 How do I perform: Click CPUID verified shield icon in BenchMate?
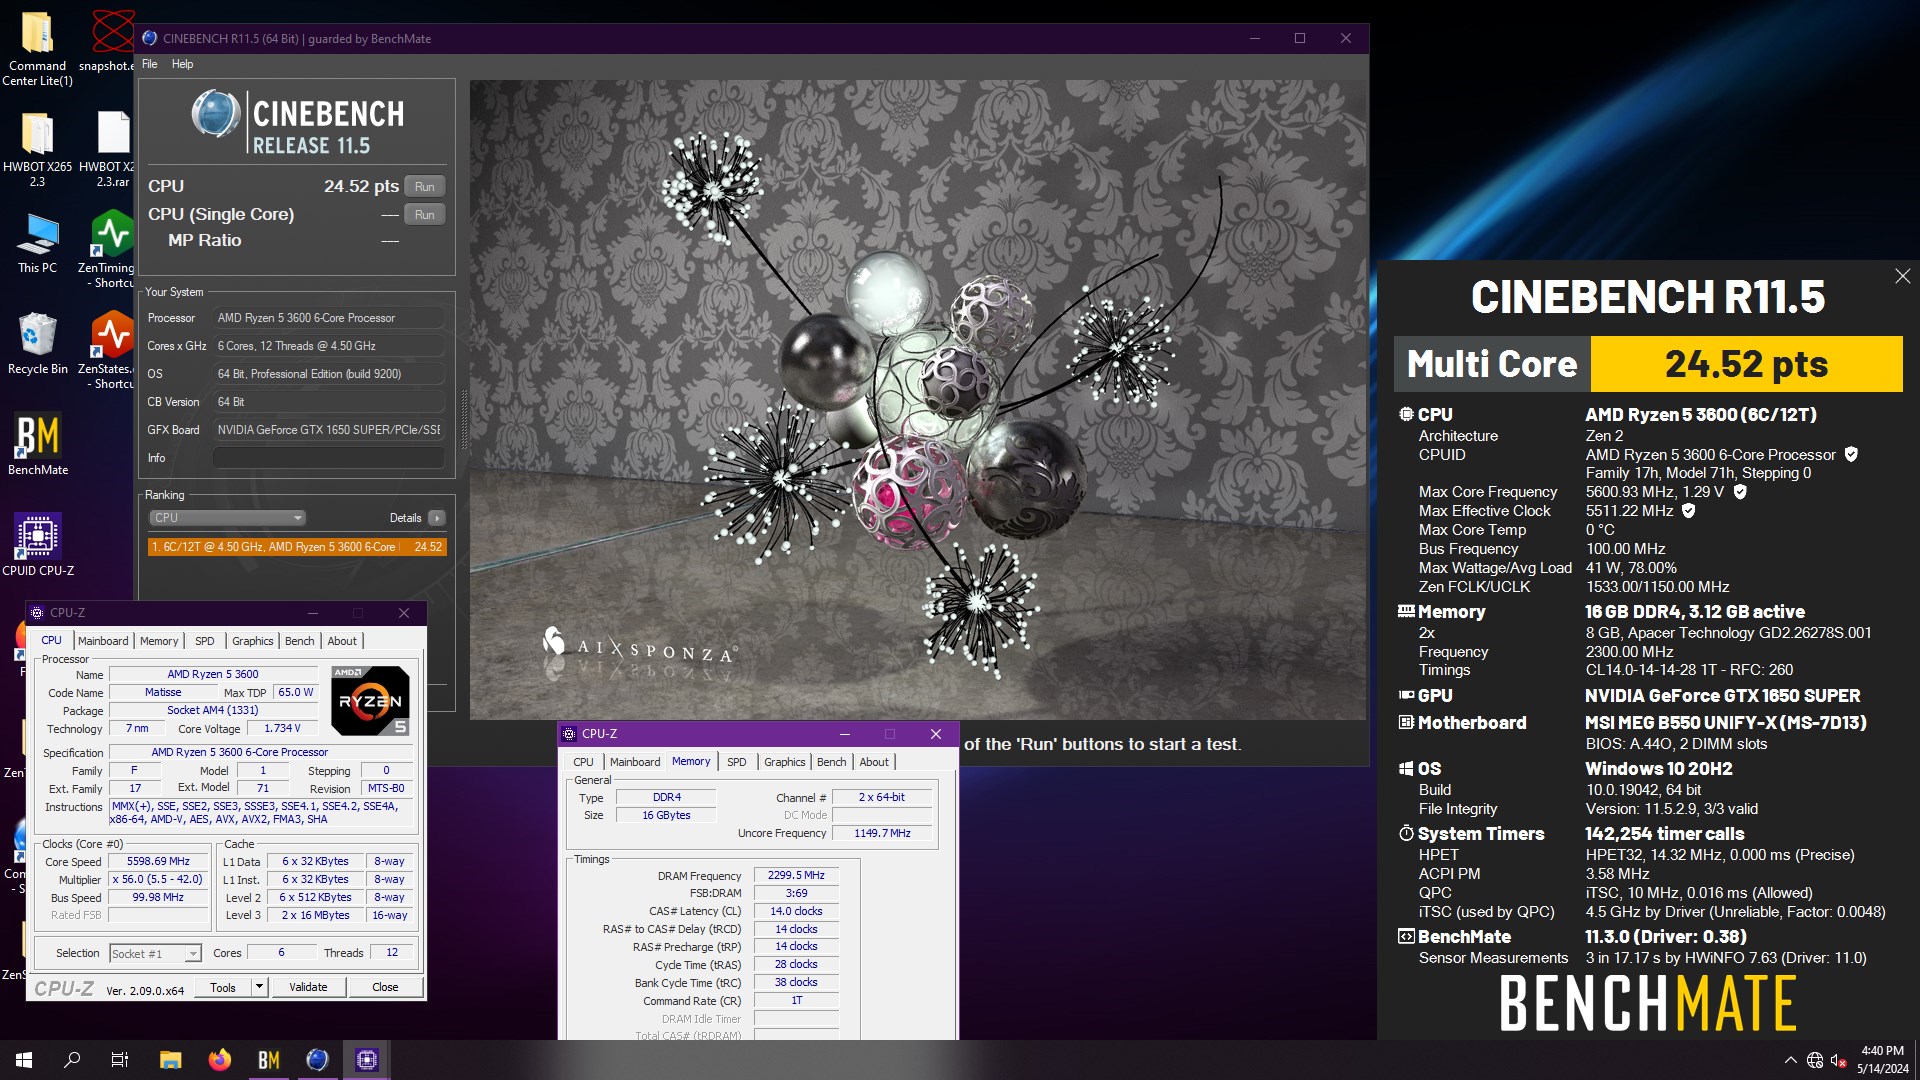tap(1851, 454)
